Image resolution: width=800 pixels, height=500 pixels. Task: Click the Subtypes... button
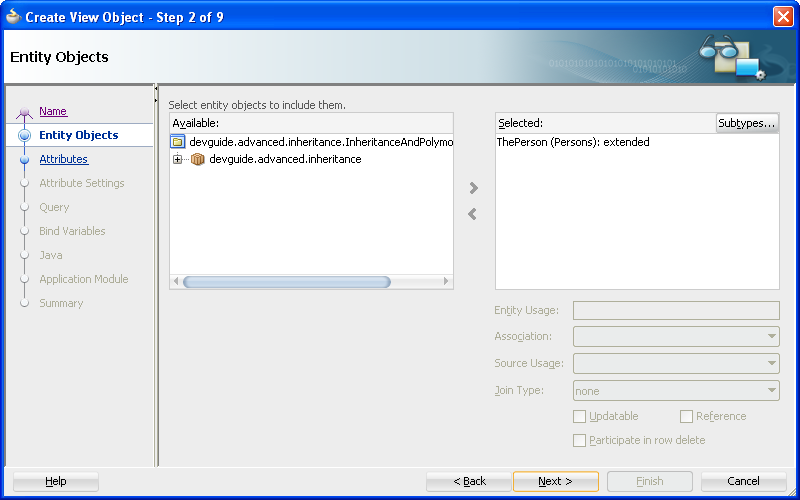coord(747,123)
